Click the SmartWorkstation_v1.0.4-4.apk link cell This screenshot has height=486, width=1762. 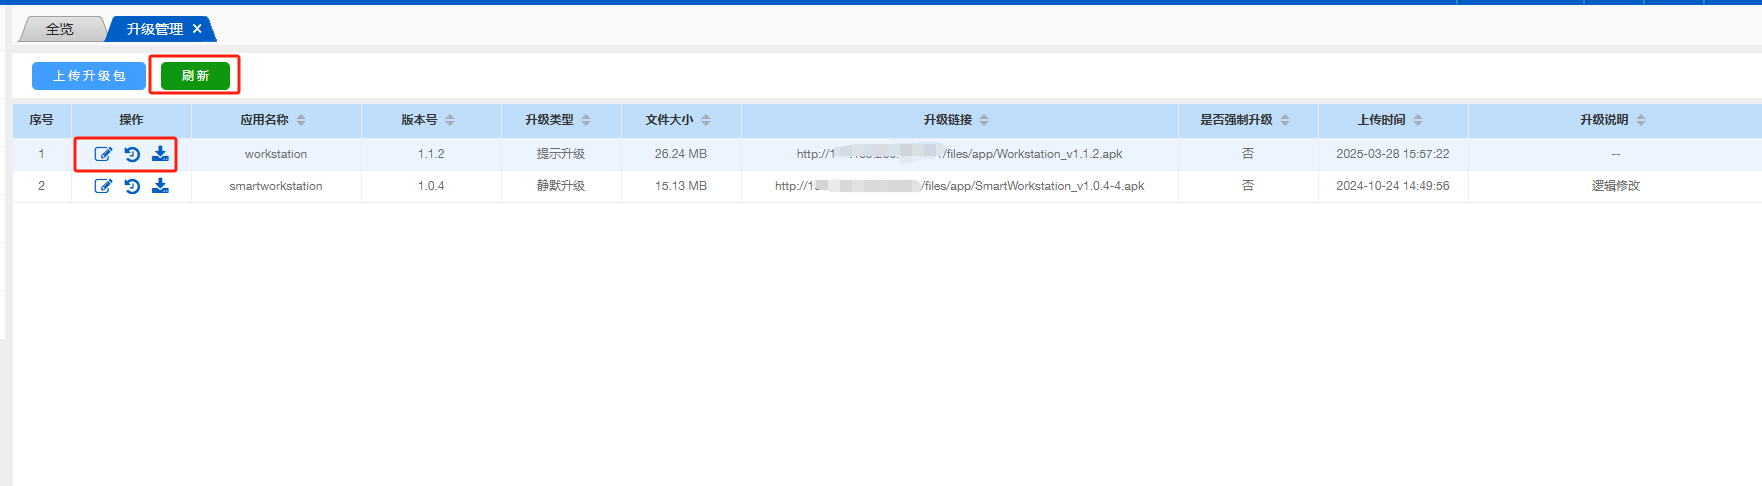coord(960,186)
